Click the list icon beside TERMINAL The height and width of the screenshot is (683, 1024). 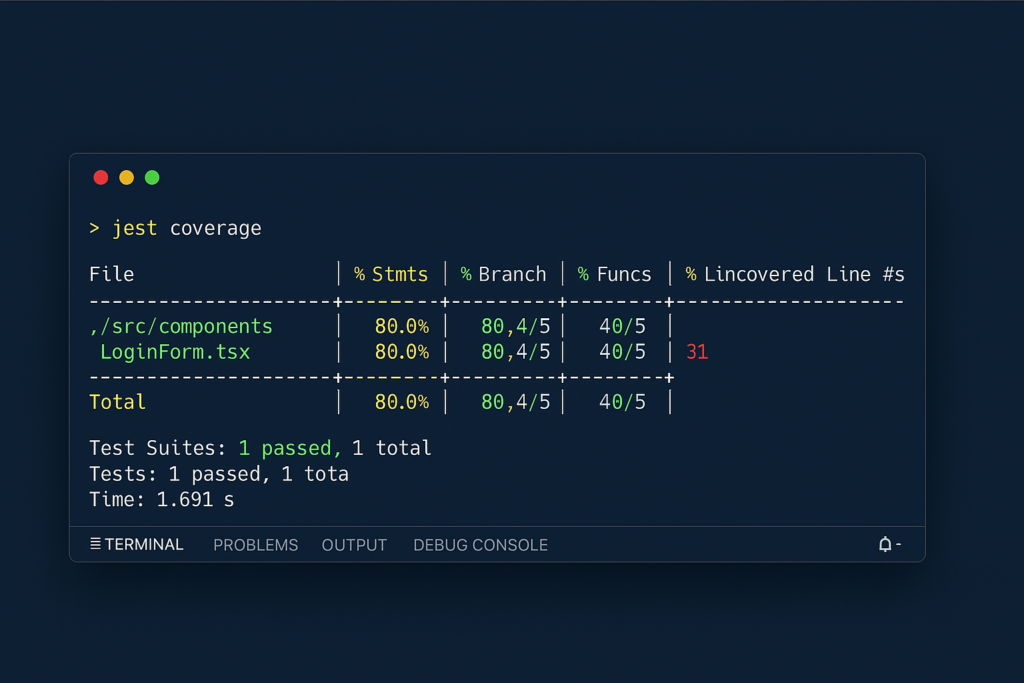point(95,545)
